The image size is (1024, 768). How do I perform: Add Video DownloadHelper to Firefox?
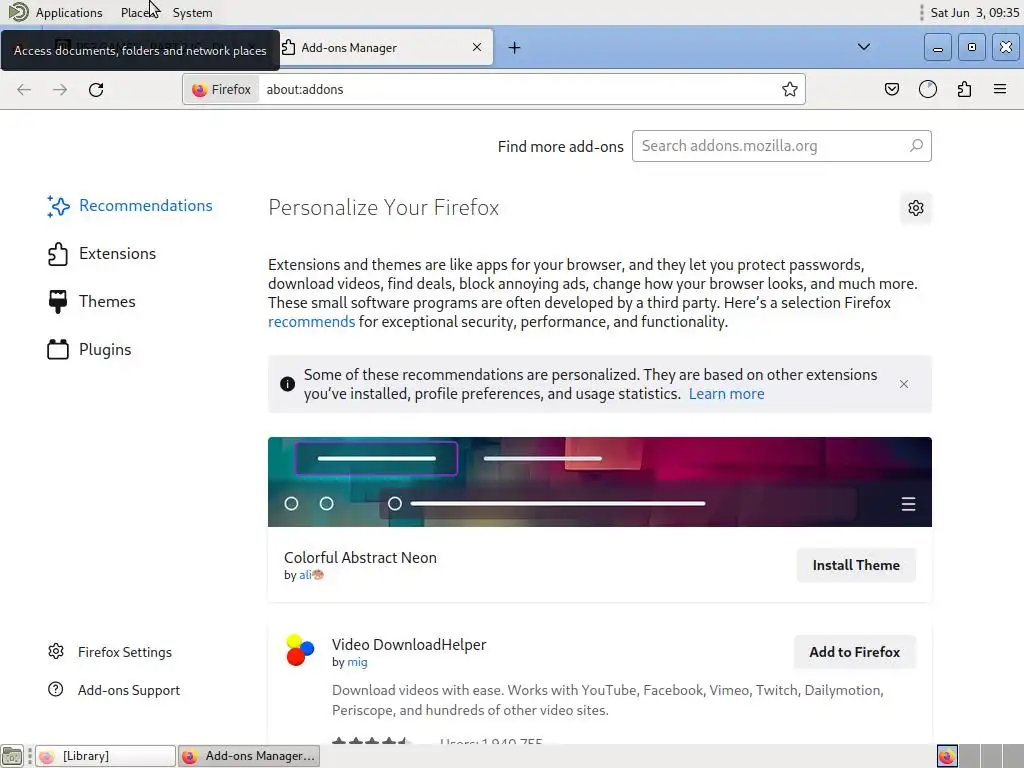(x=854, y=652)
